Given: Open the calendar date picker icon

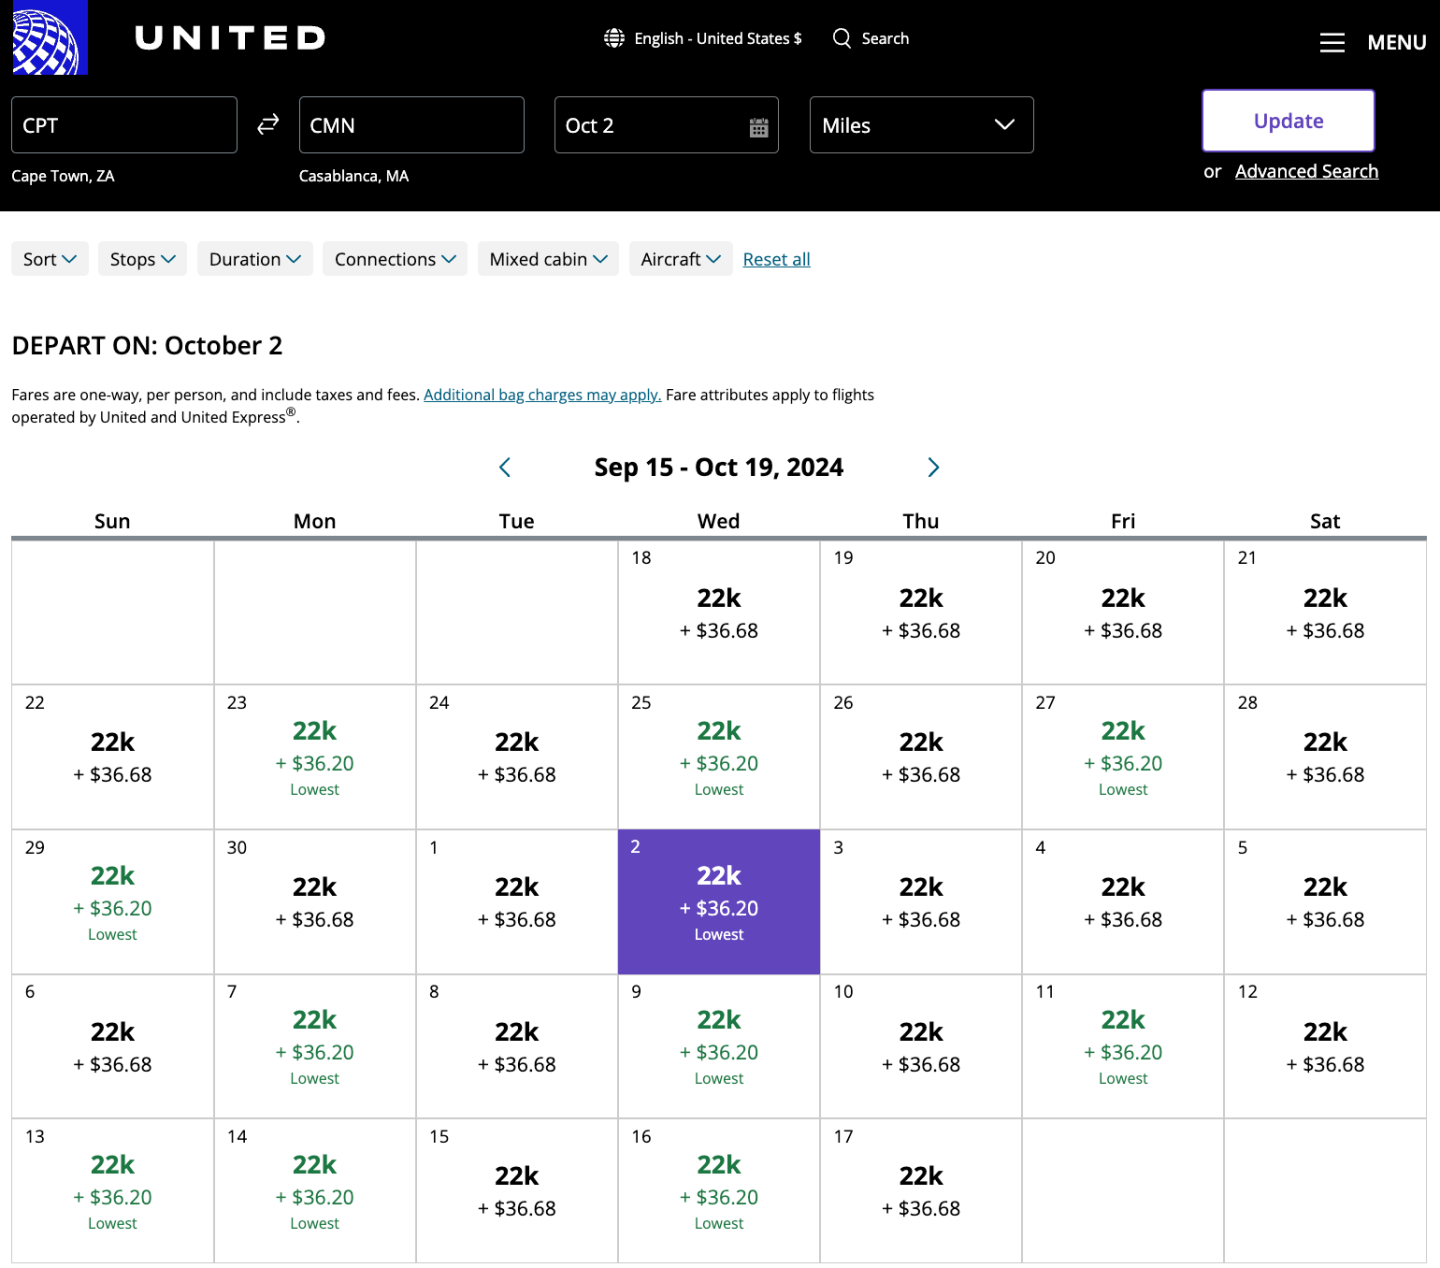Looking at the screenshot, I should click(x=758, y=127).
